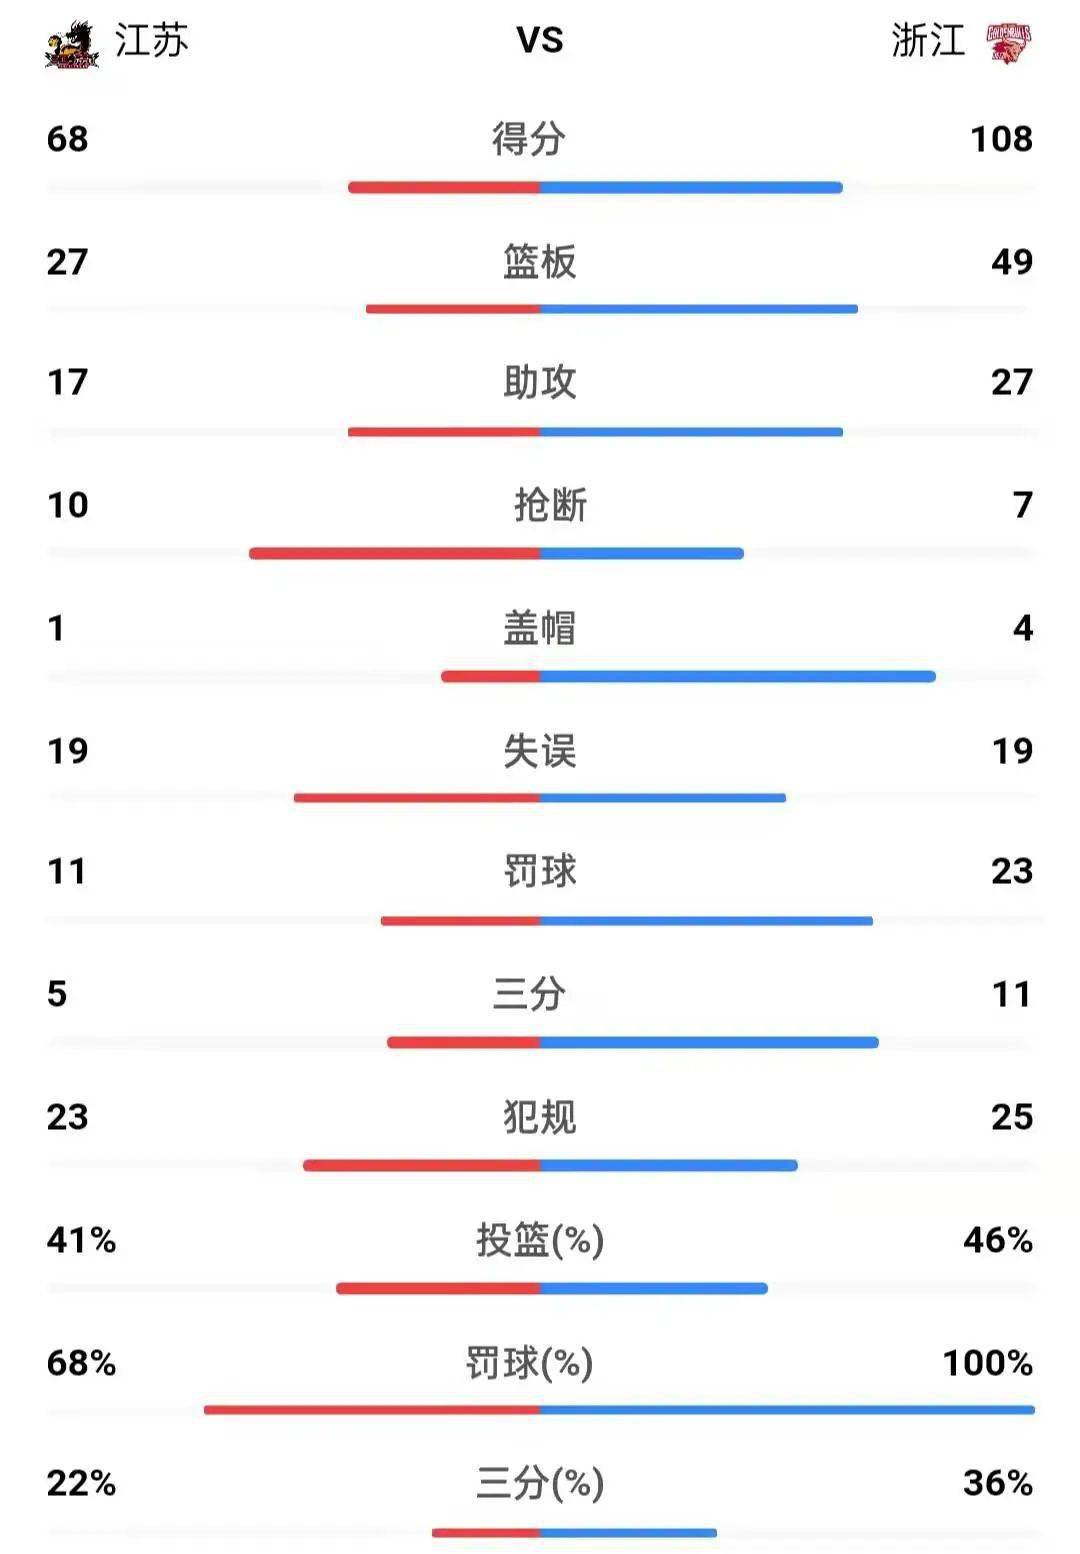Tap the VS header text
Image resolution: width=1080 pixels, height=1554 pixels.
coord(540,41)
